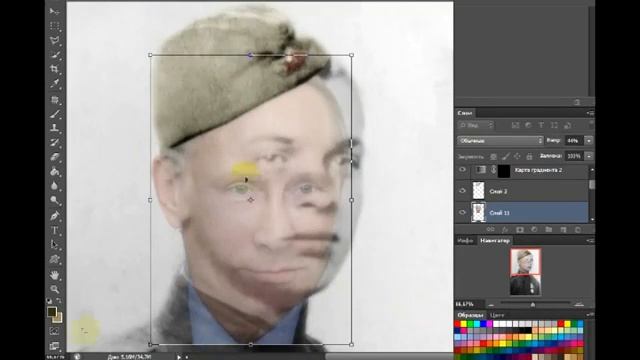Select the Brush tool
The width and height of the screenshot is (640, 360).
(54, 114)
